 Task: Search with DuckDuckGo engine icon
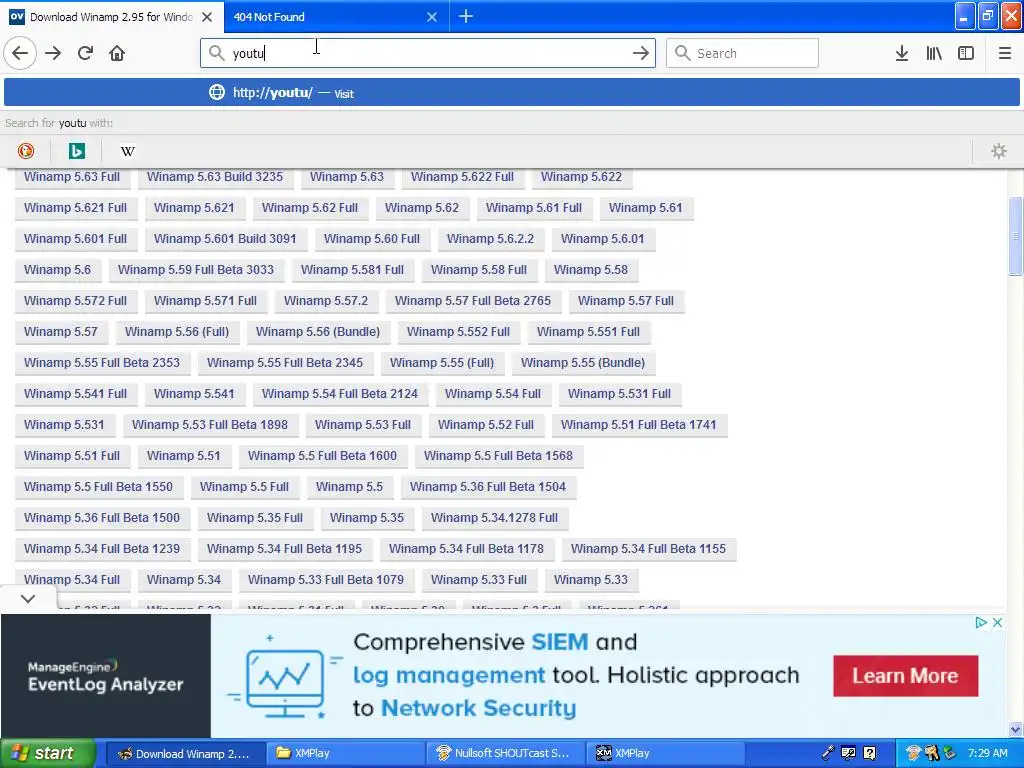click(x=25, y=152)
